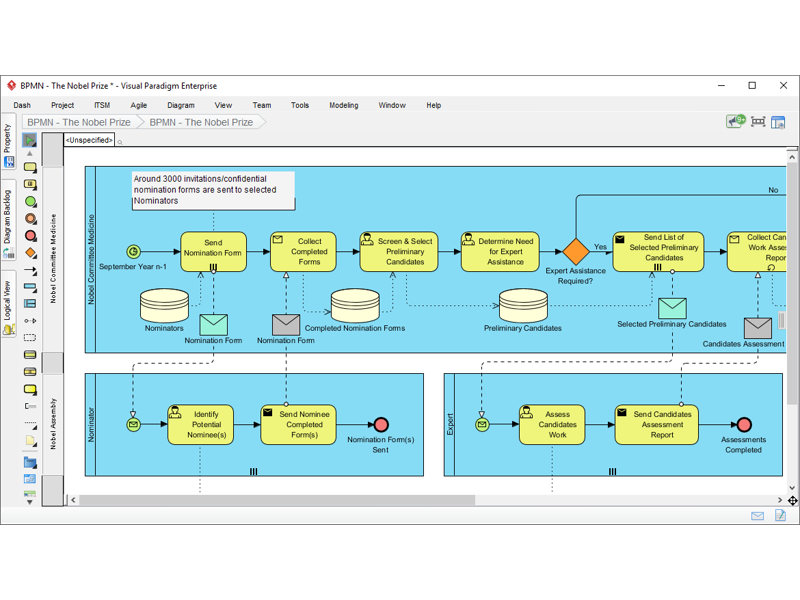The image size is (800, 600).
Task: Toggle the panel layout icon at top right
Action: pyautogui.click(x=778, y=122)
